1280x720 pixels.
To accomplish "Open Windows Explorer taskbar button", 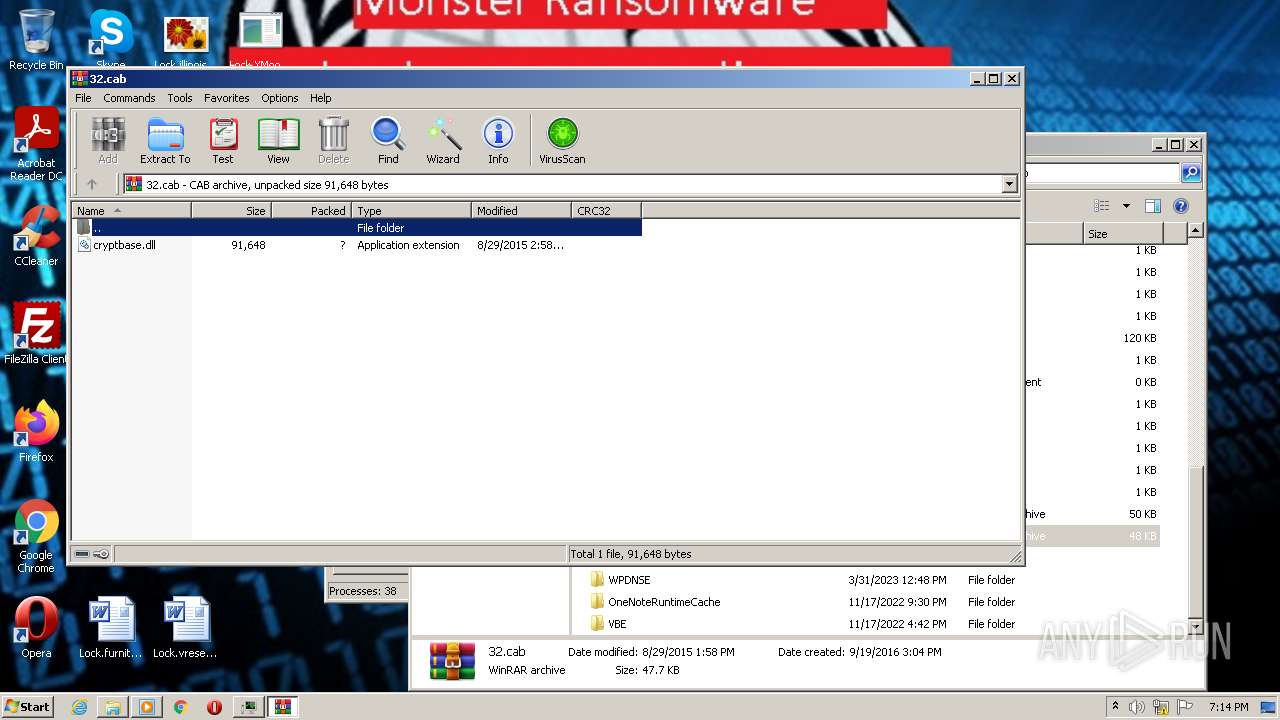I will click(x=113, y=707).
